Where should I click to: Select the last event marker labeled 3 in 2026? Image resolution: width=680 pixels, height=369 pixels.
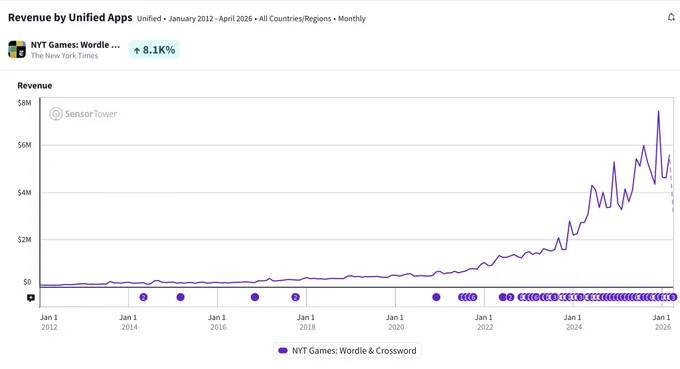click(673, 297)
